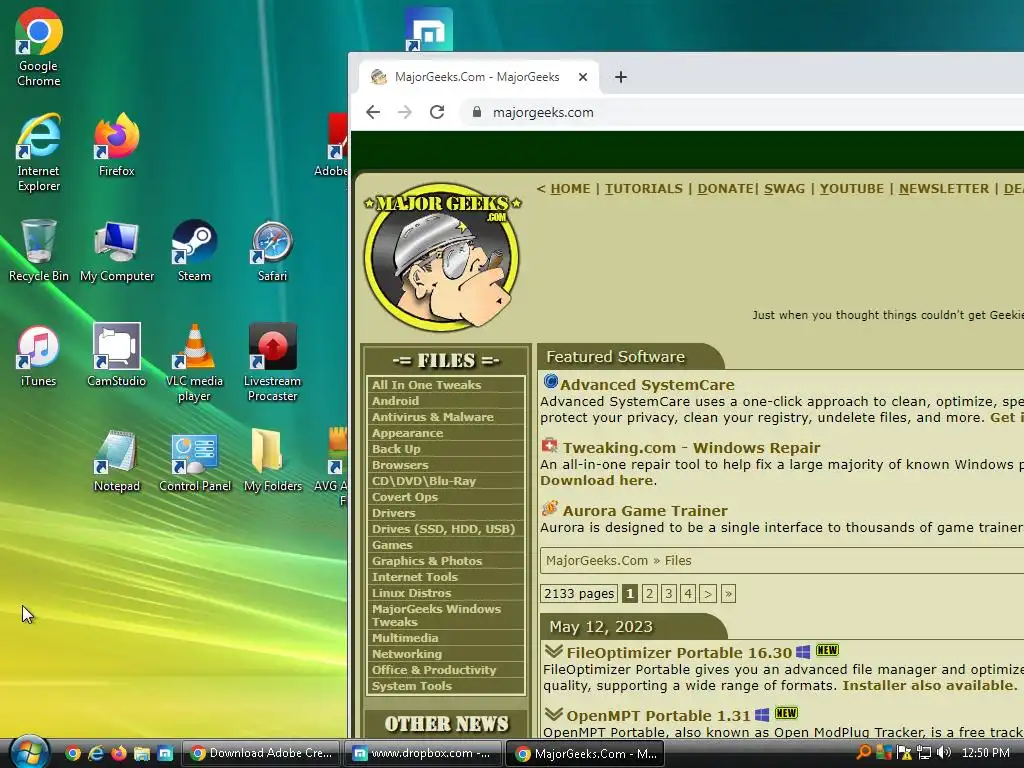Open the DONATE nav link
Screen dimensions: 1024x768
tap(726, 189)
